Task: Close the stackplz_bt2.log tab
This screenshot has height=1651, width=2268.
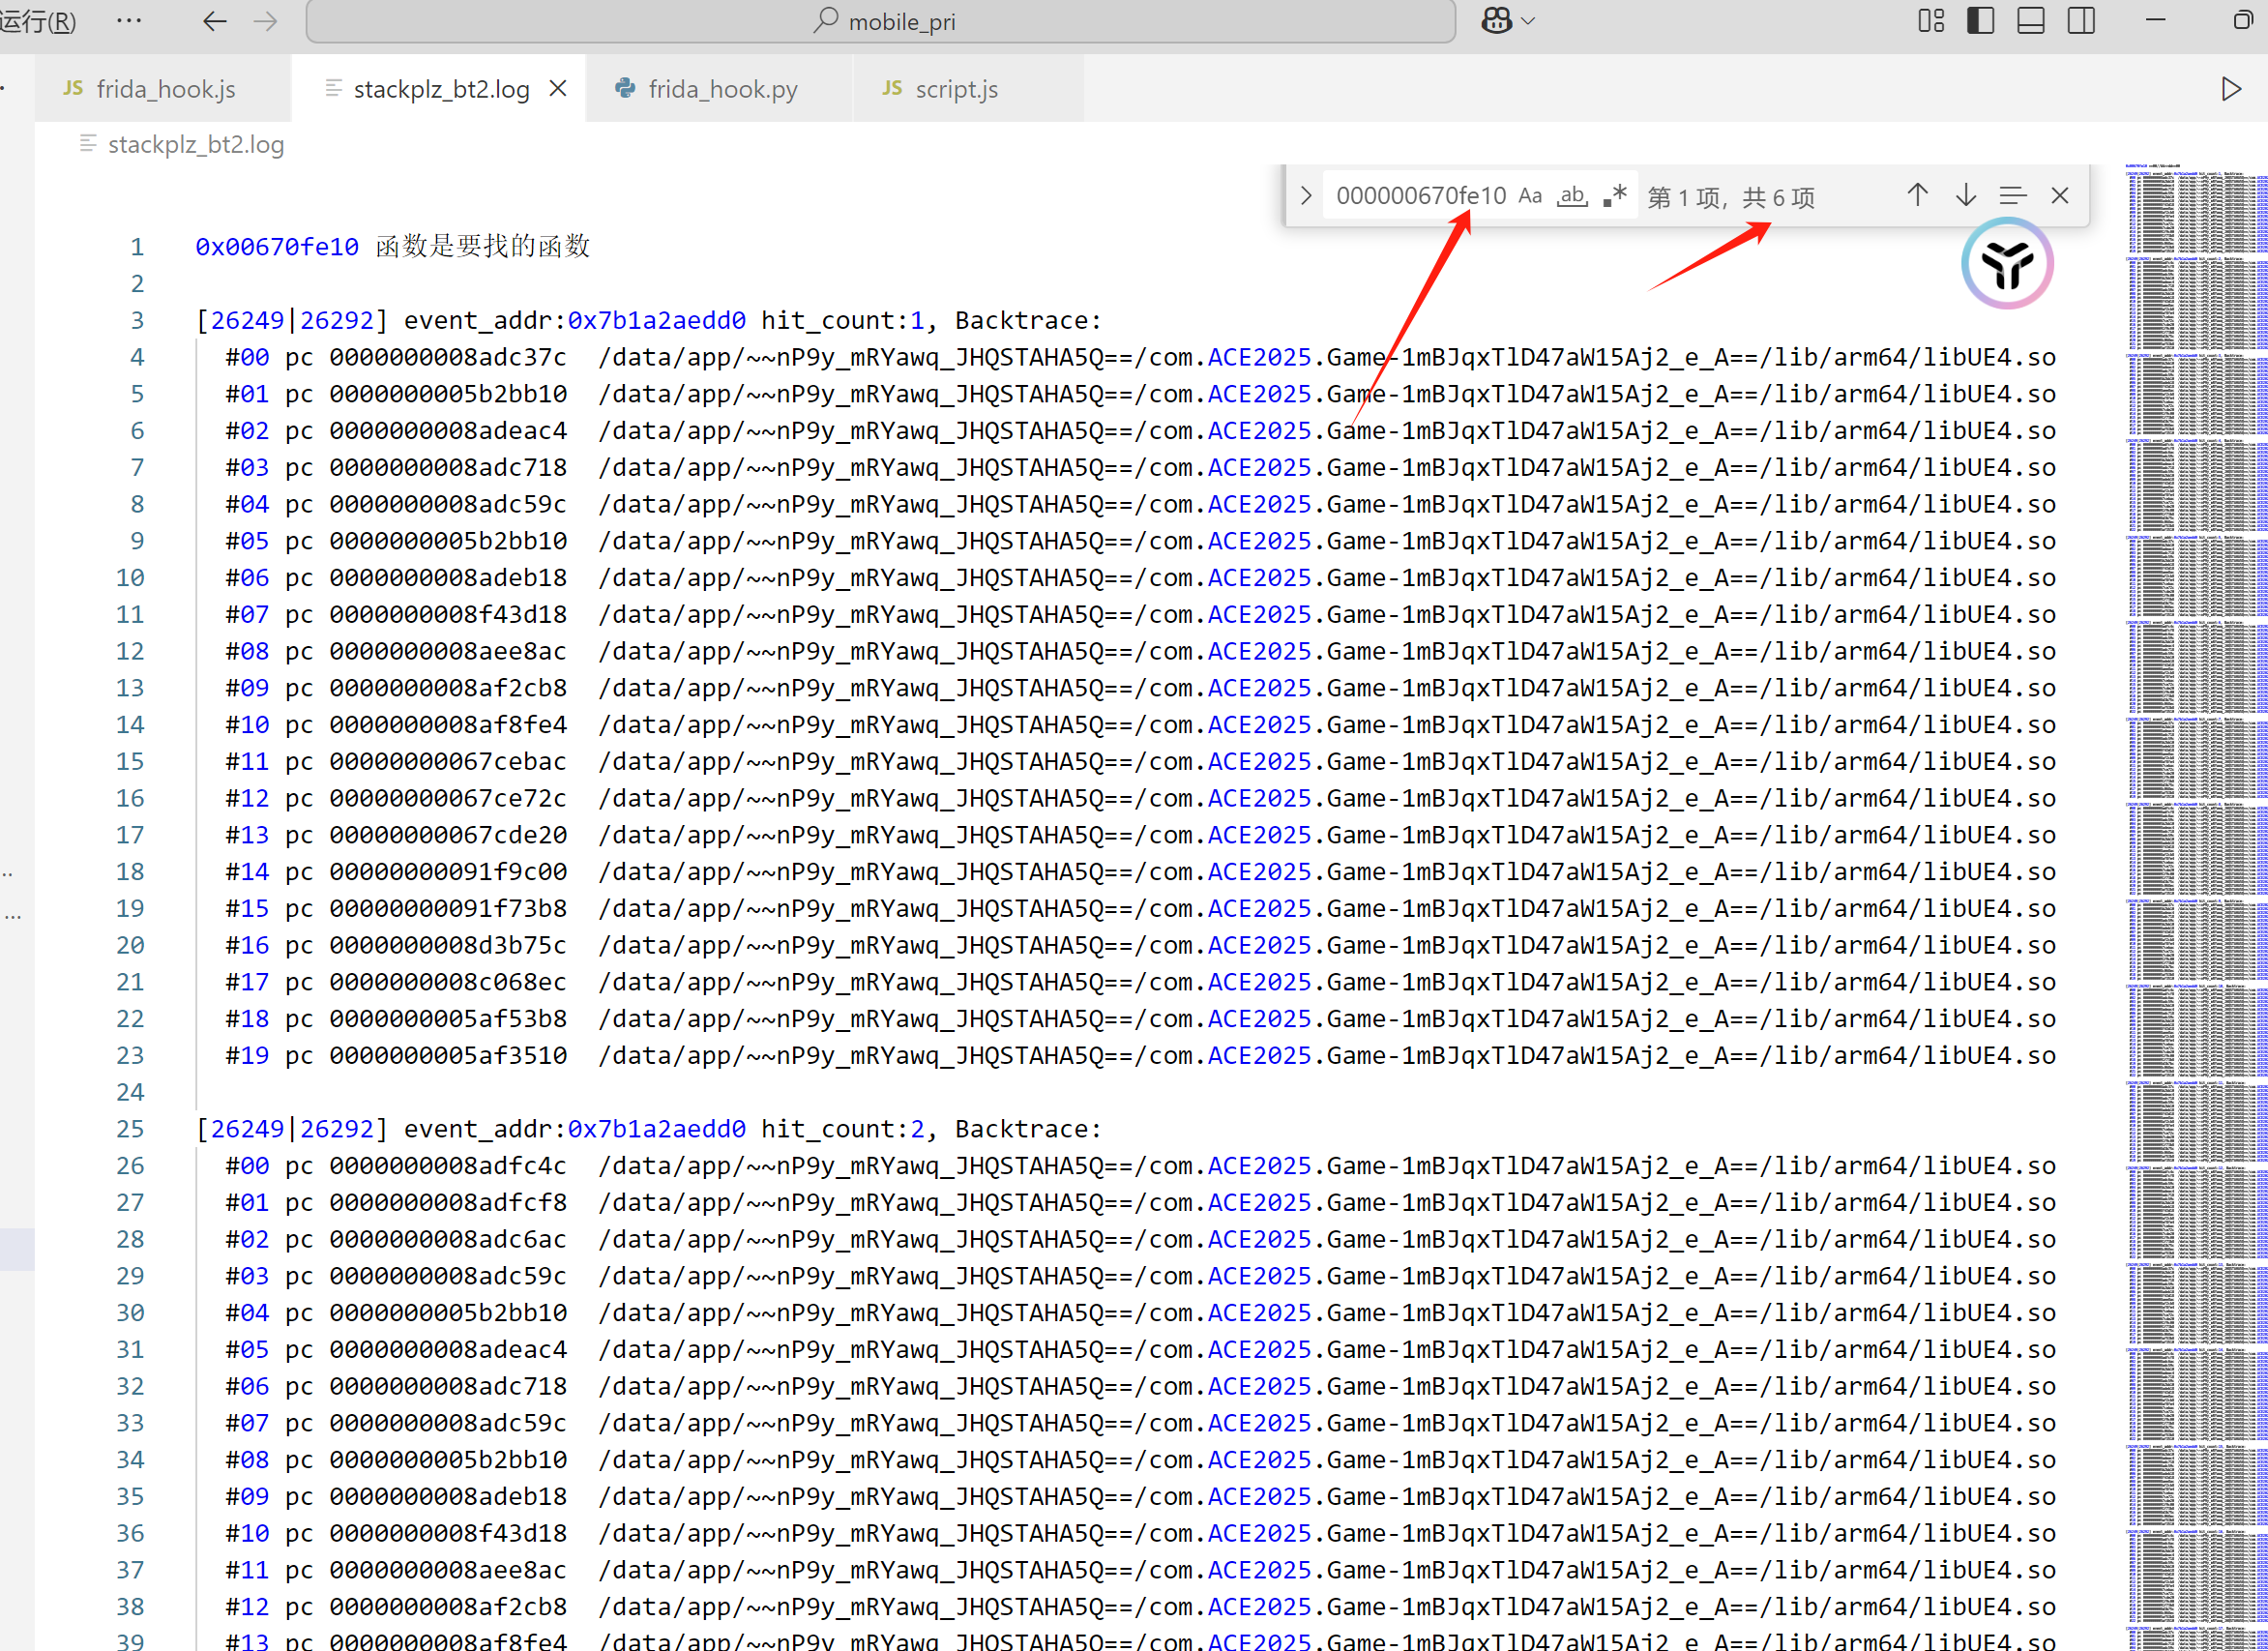Action: 558,89
